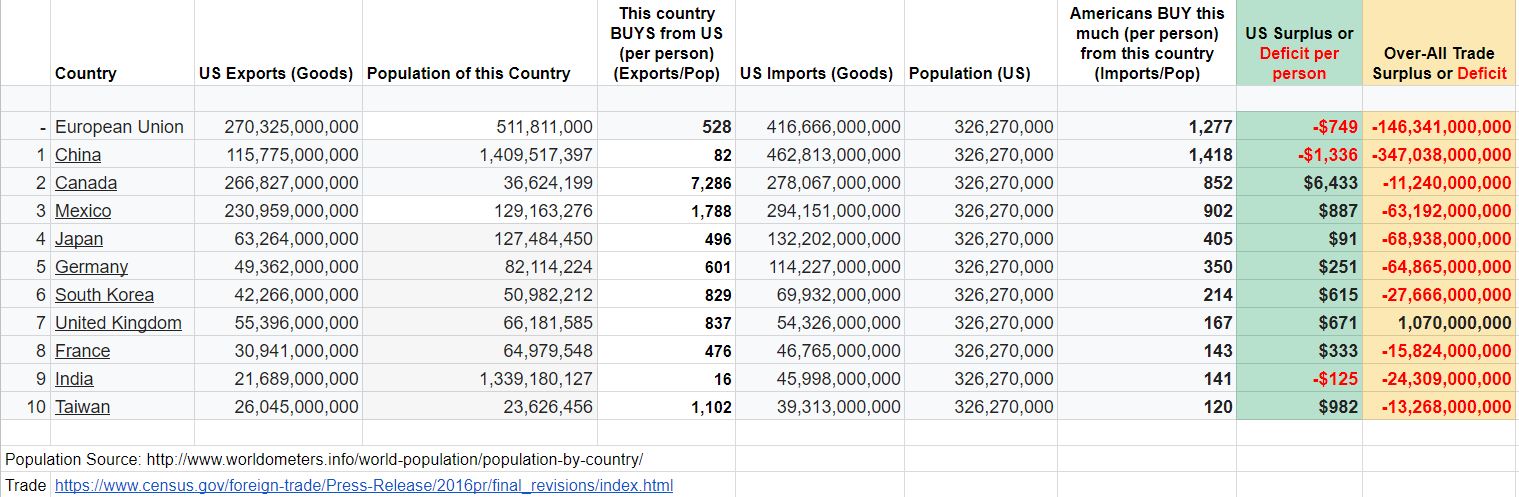
Task: Select the 'US Surplus or Deficit per person' header
Action: [x=1299, y=53]
